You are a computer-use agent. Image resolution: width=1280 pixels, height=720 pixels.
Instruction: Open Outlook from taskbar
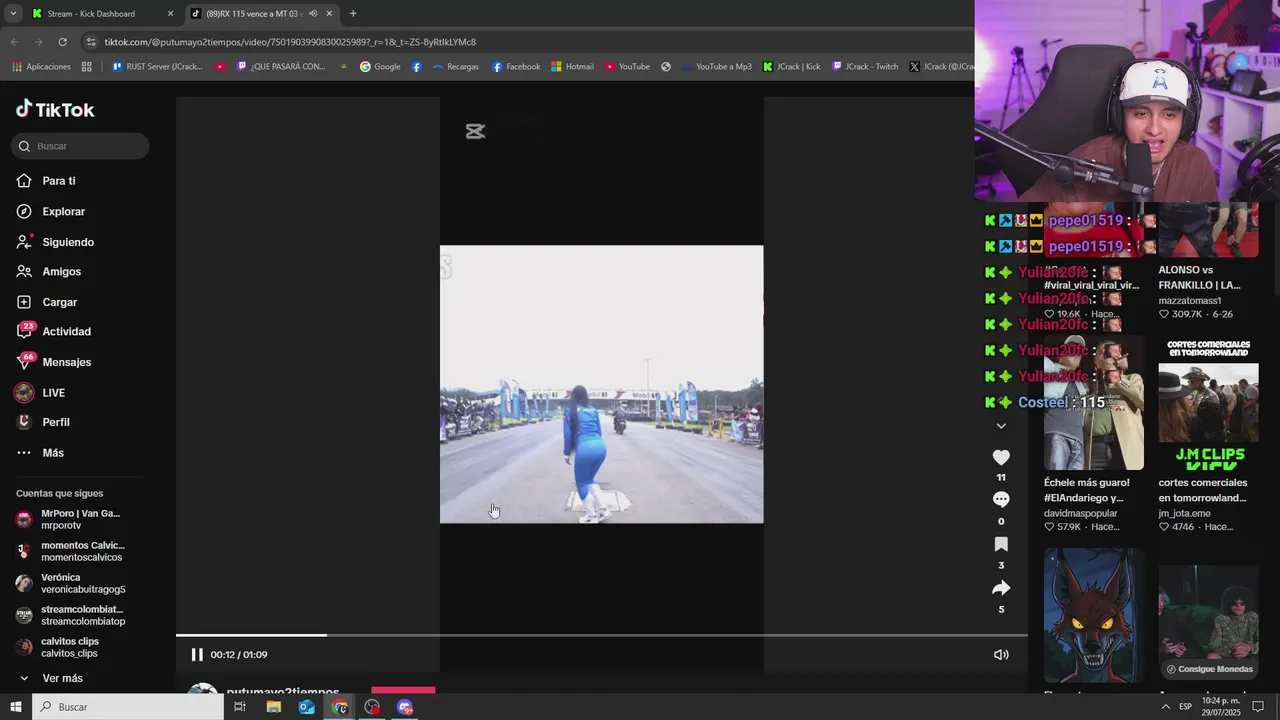(306, 707)
